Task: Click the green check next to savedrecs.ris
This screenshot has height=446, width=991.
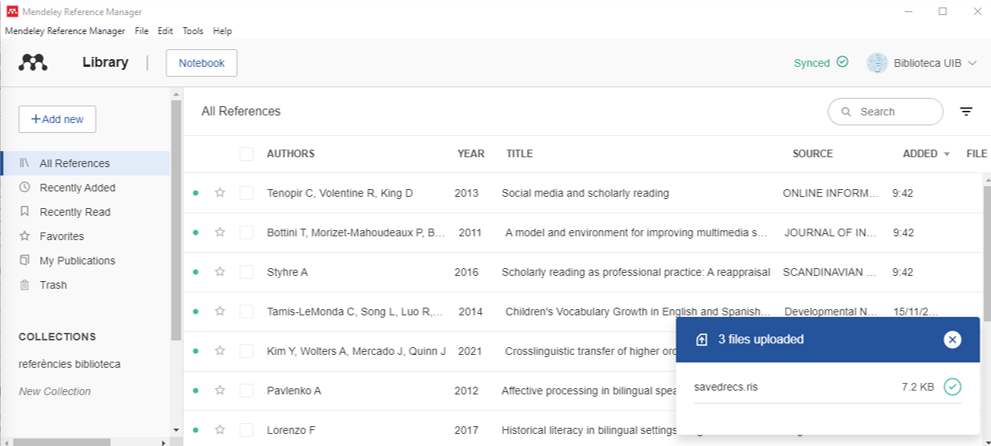Action: click(952, 387)
